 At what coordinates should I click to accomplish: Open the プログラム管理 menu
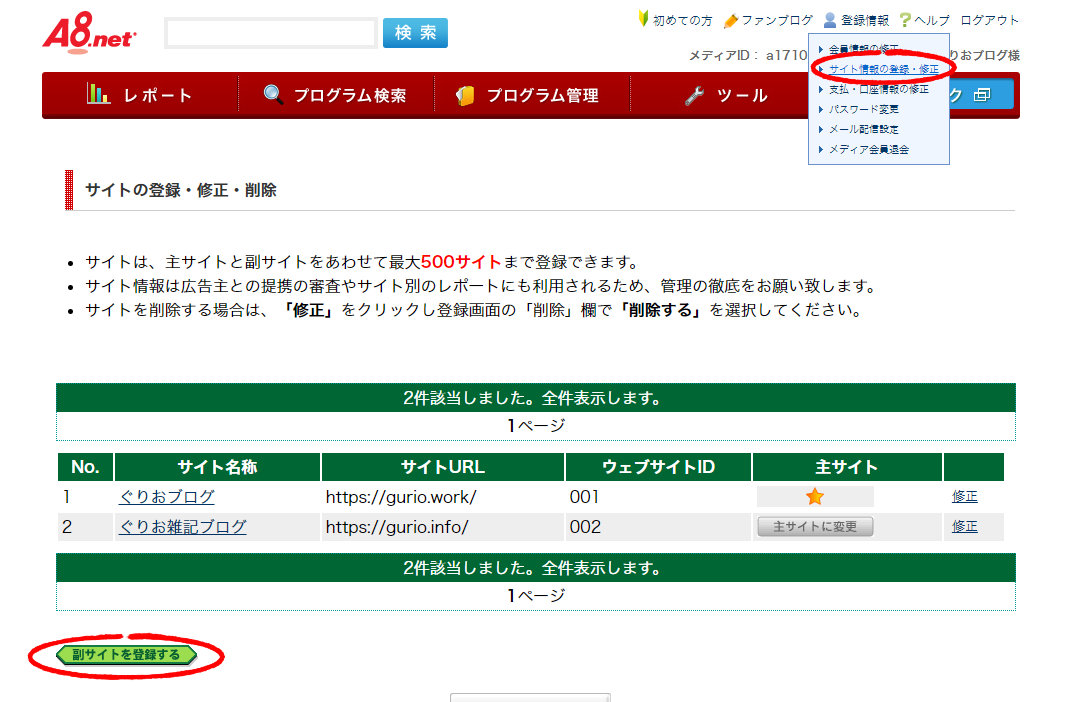(x=530, y=96)
